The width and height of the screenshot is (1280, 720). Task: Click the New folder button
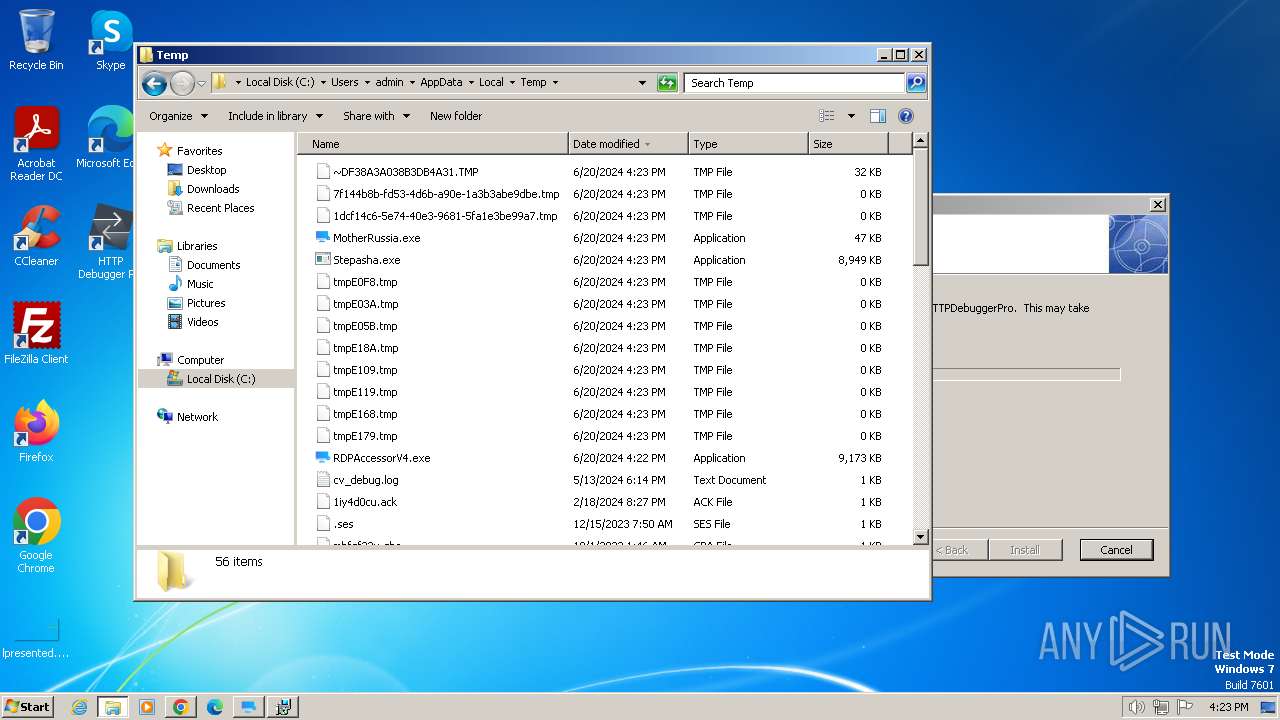[456, 116]
